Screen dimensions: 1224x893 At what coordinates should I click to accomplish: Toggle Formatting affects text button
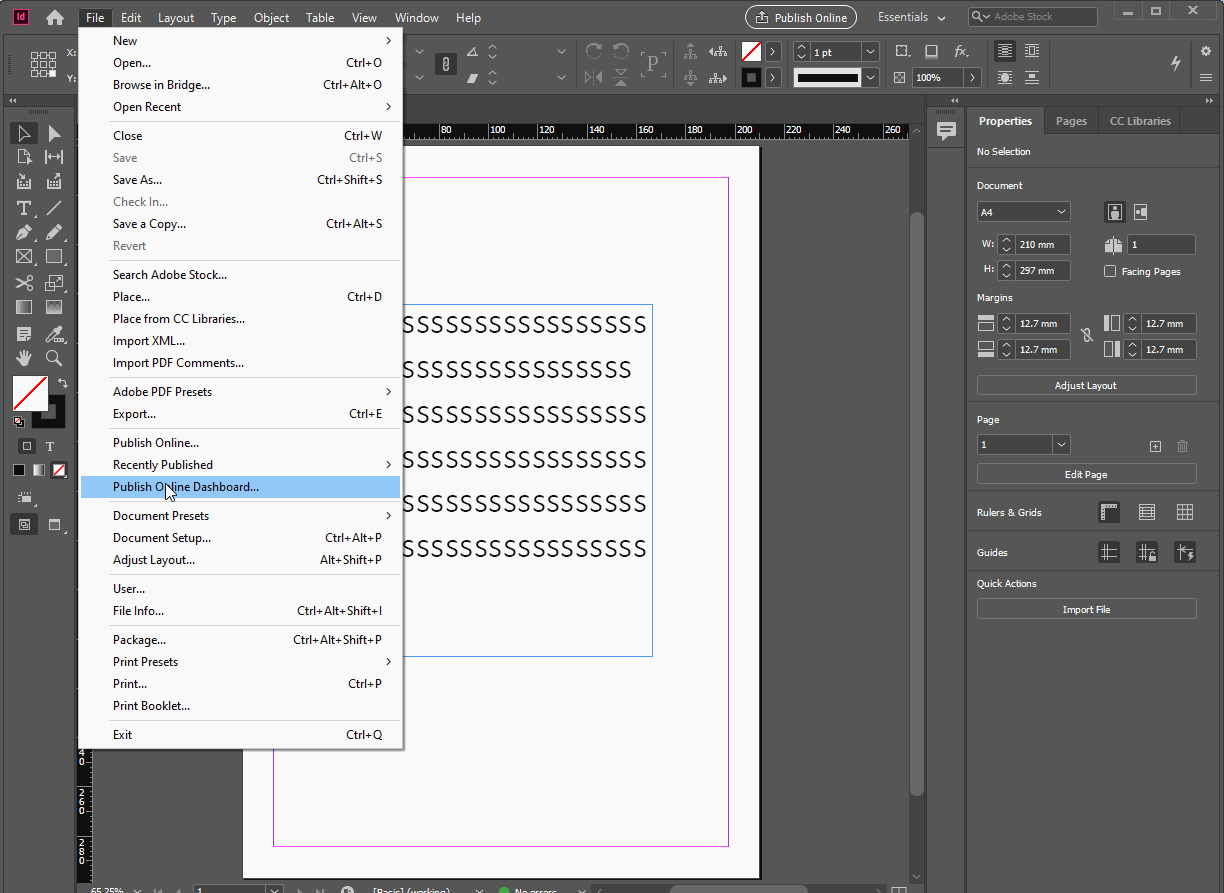click(50, 446)
